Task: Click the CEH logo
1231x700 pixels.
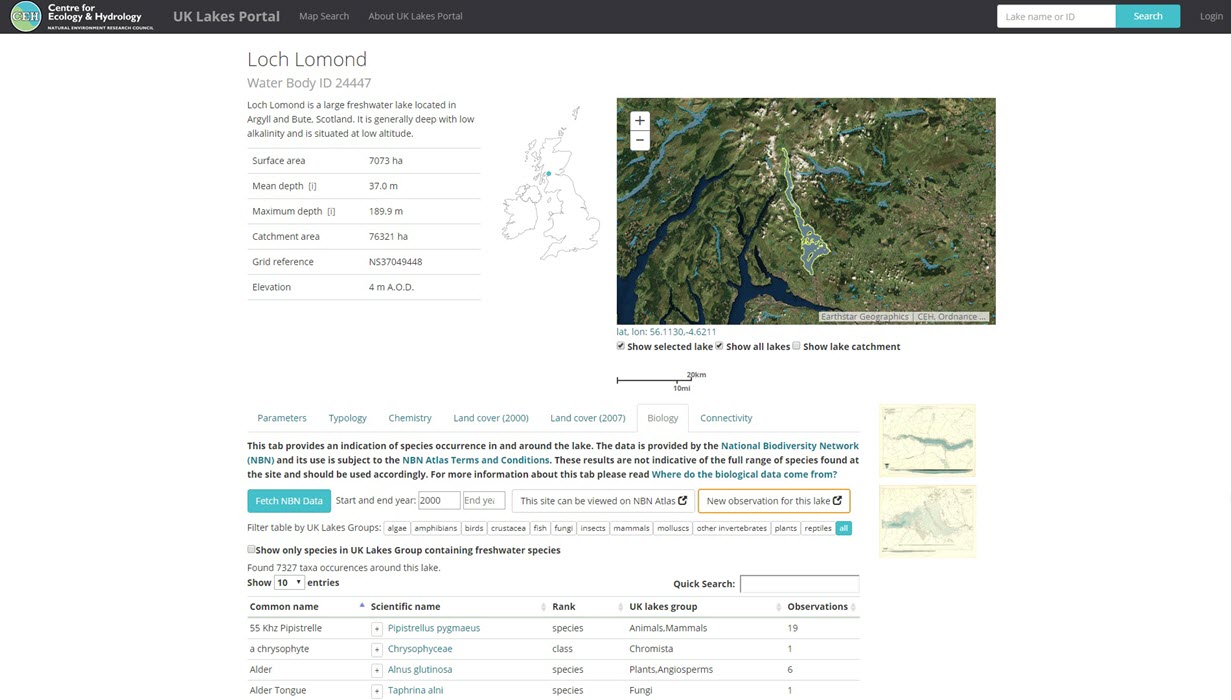Action: tap(25, 16)
